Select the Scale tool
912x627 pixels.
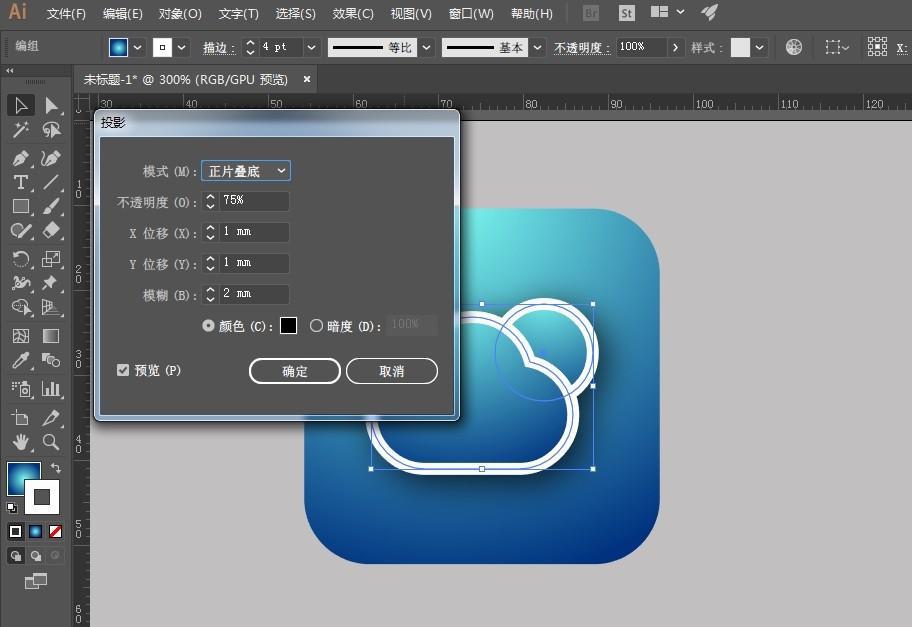tap(51, 259)
